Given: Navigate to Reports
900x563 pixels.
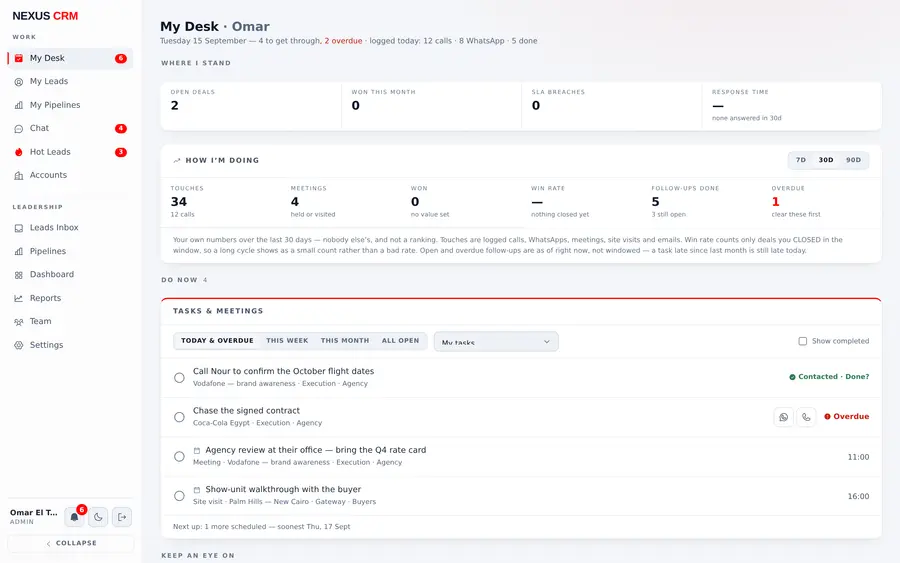Looking at the screenshot, I should click(71, 298).
